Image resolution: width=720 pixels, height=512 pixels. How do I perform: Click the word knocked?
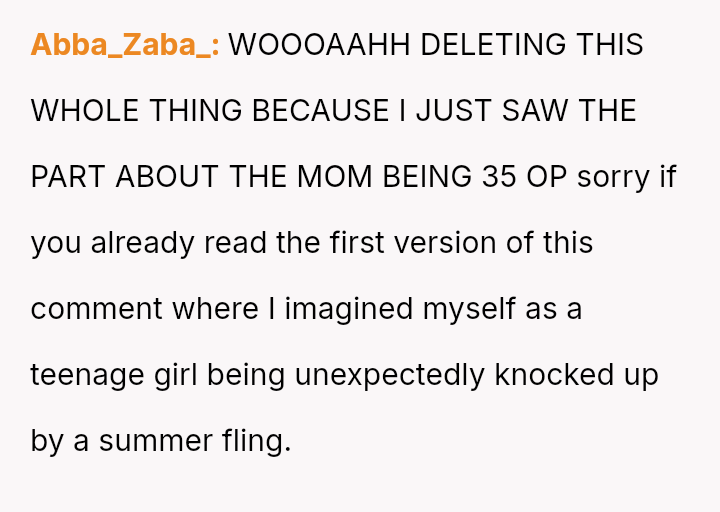(554, 375)
